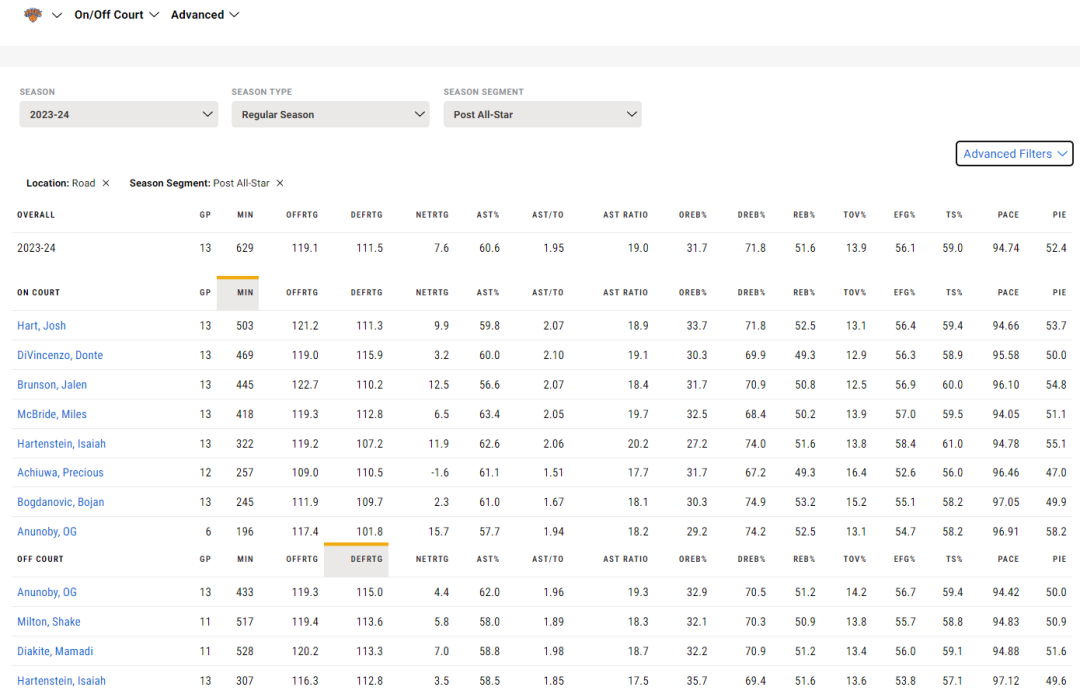Click Mamadi Diakite's OFFRTG value 120.2
Viewport: 1080px width, 694px height.
coord(305,651)
